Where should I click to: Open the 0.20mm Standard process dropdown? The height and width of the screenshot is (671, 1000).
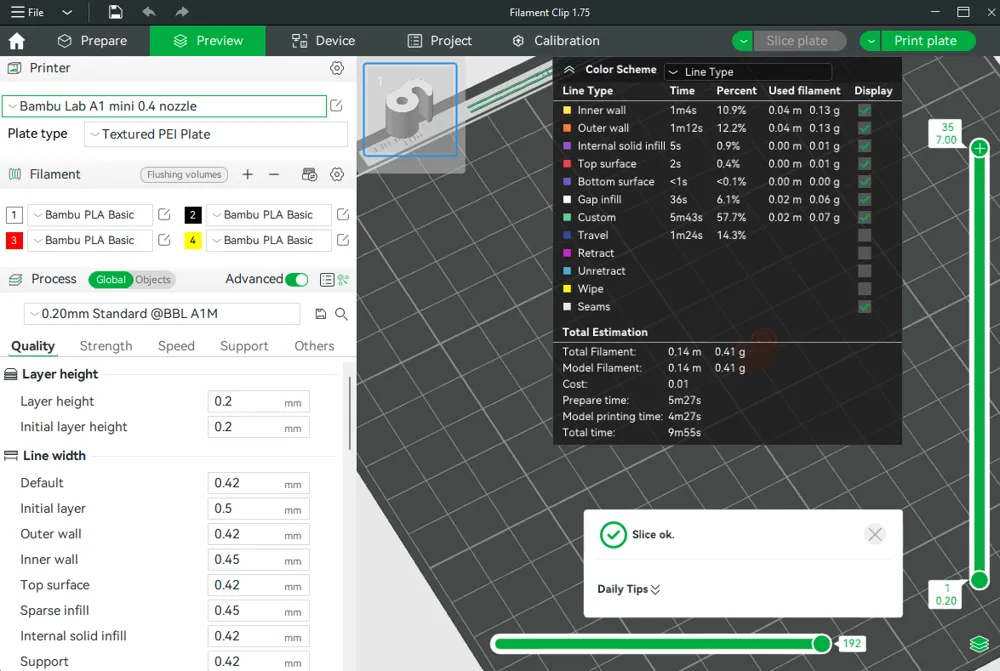[162, 314]
